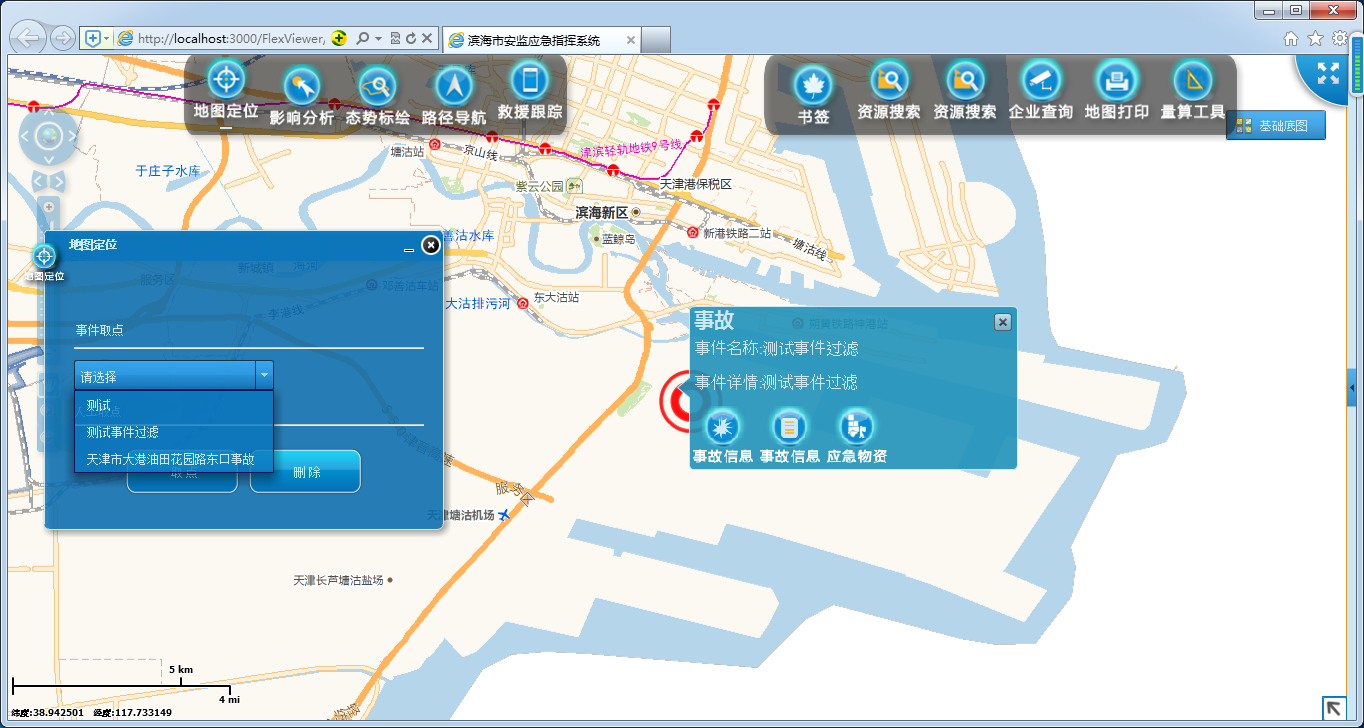Select 测试事件过滤 from the event list
The width and height of the screenshot is (1364, 728).
[174, 432]
